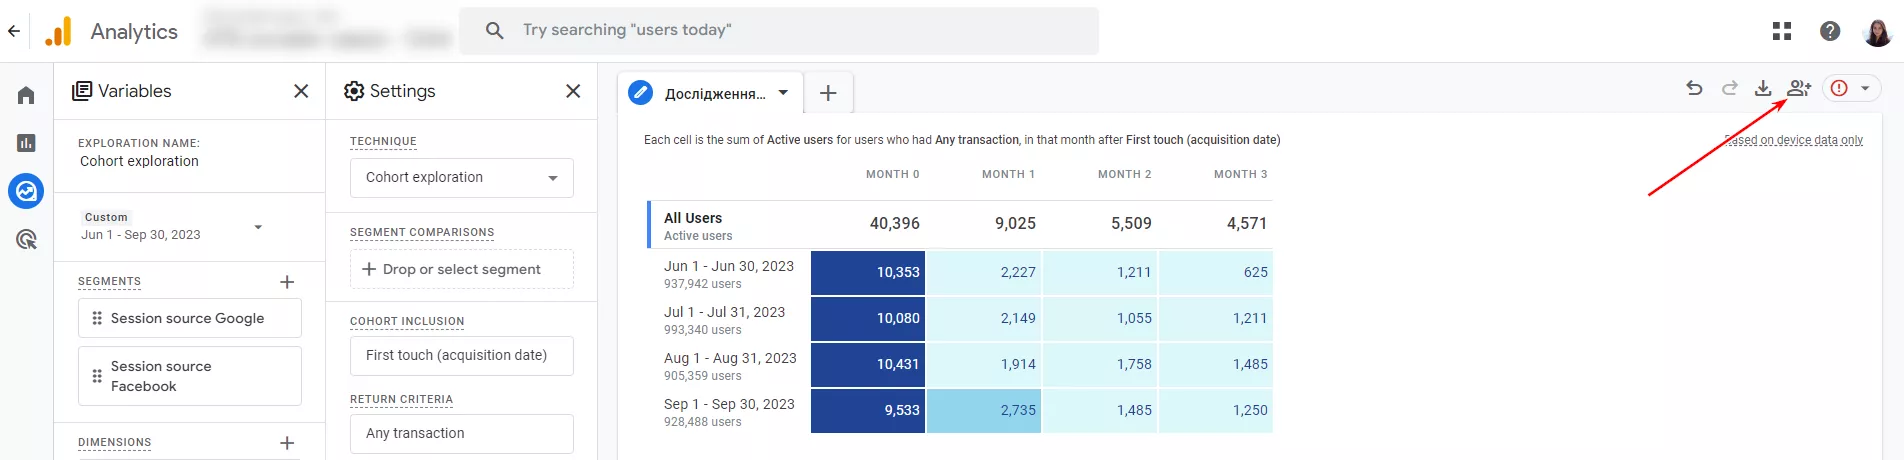The image size is (1904, 460).
Task: Expand the data quality dropdown arrow
Action: click(x=1865, y=88)
